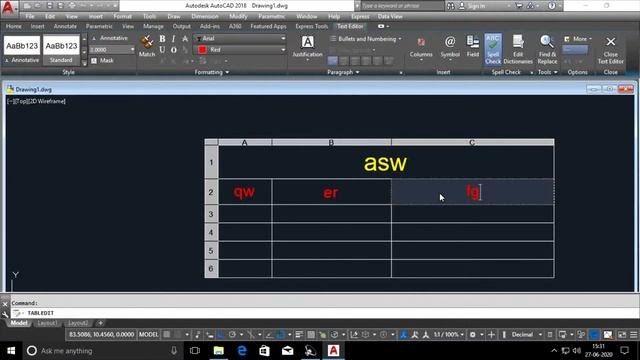Screen dimensions: 640x360
Task: Switch to the Layout1 tab
Action: coord(47,323)
